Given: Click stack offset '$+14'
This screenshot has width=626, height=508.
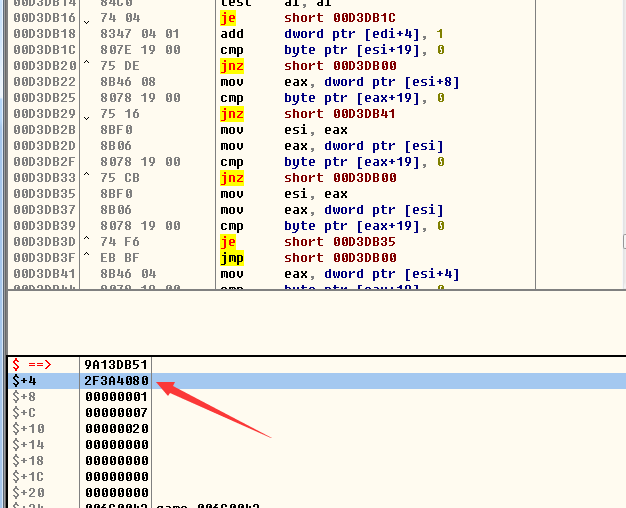Looking at the screenshot, I should (28, 444).
